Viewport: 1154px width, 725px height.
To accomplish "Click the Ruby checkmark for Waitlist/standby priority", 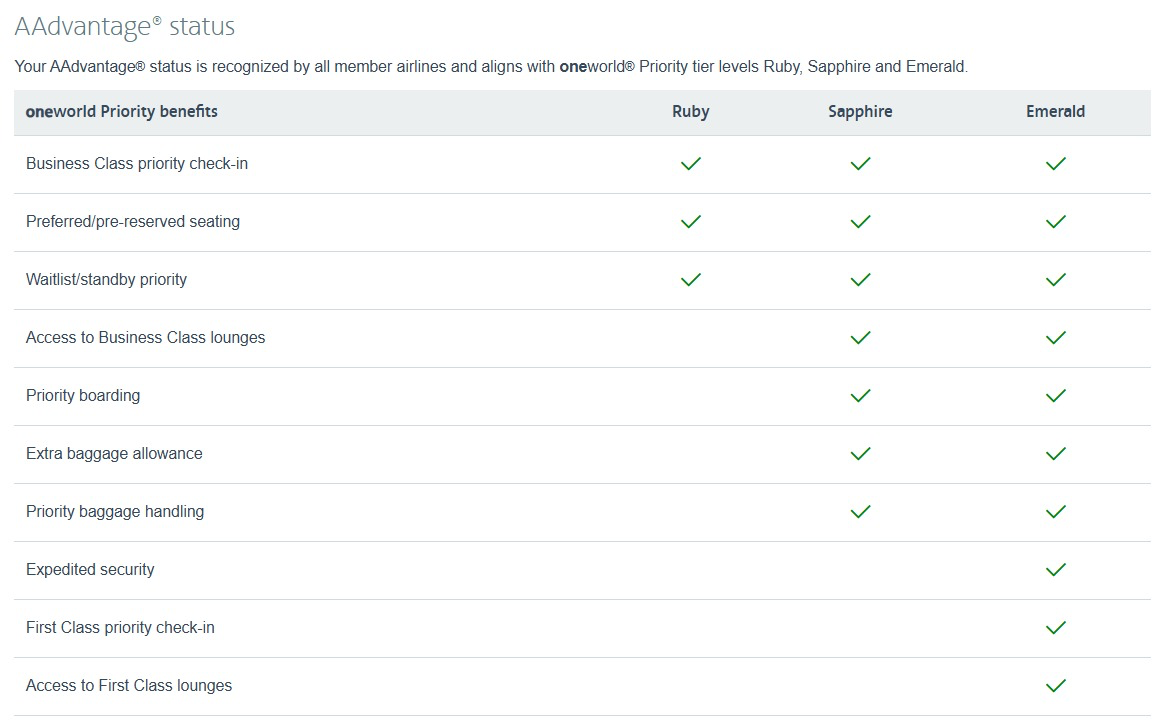I will point(690,280).
